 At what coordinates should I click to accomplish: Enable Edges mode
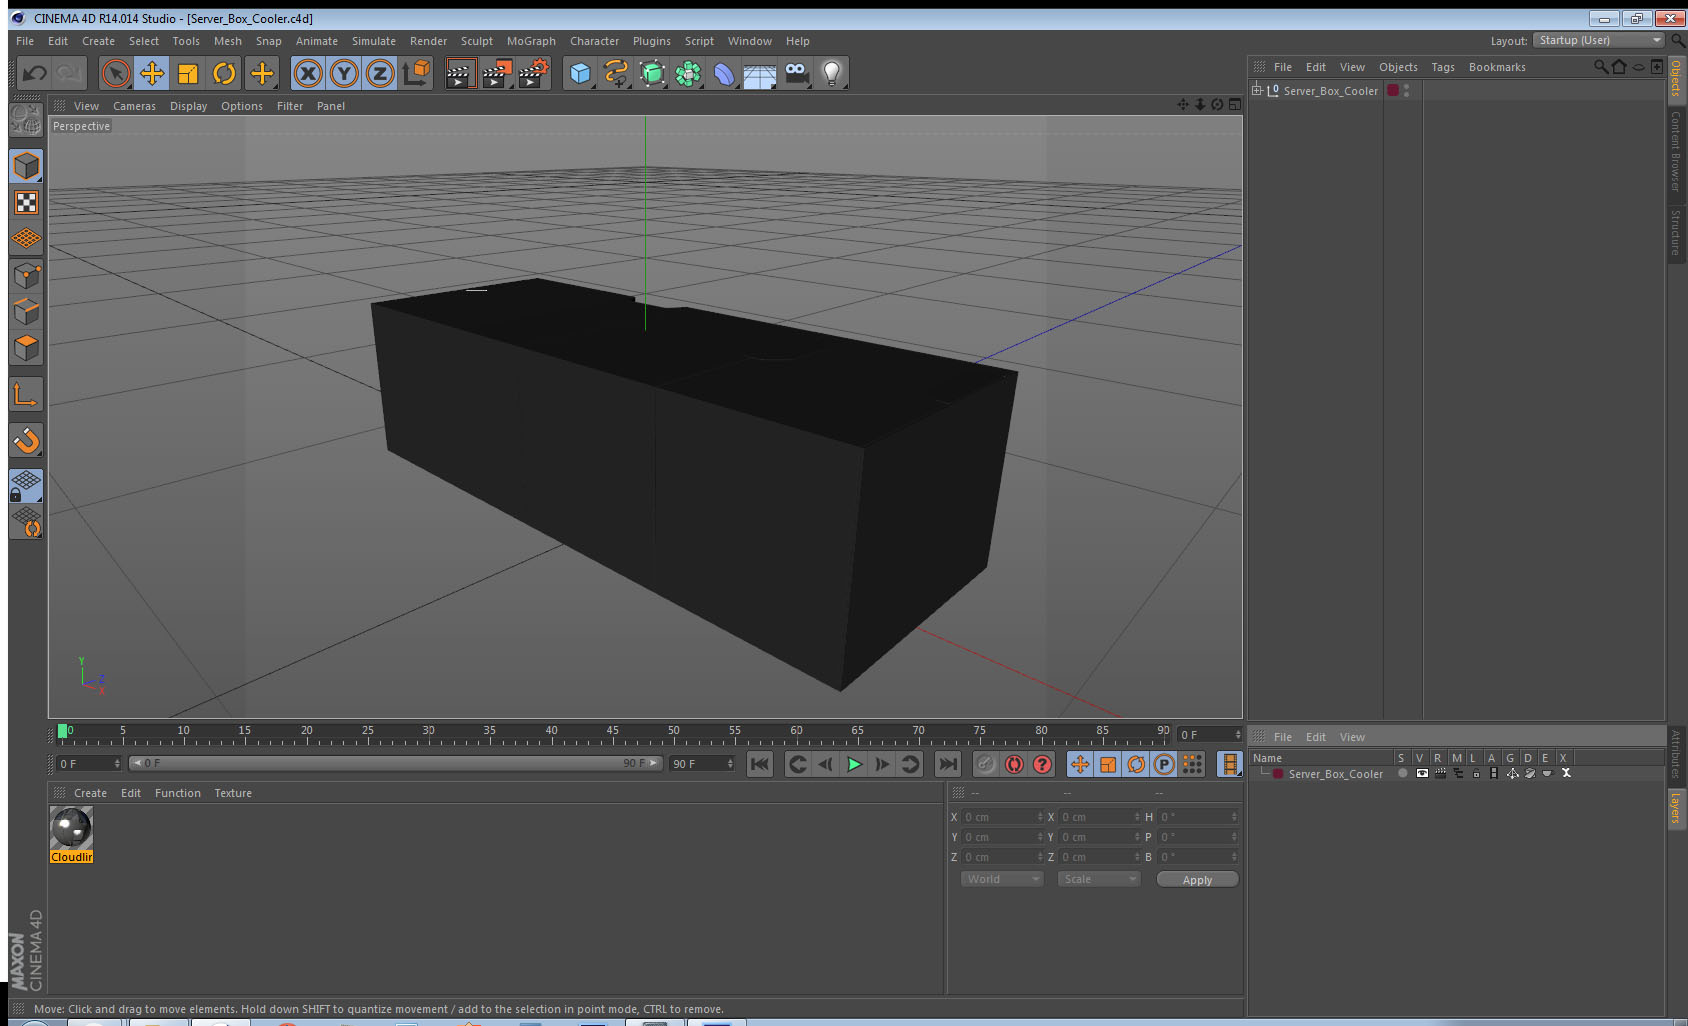[26, 311]
